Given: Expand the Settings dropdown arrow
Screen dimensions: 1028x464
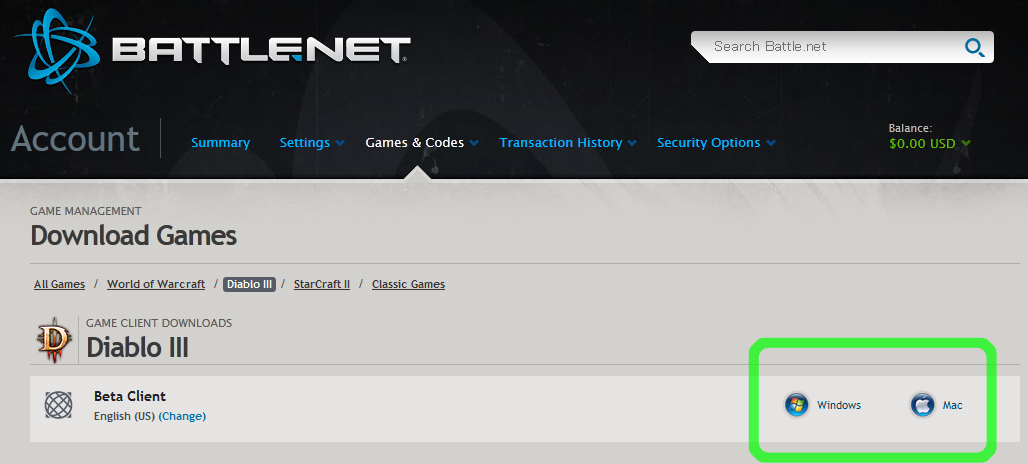Looking at the screenshot, I should click(340, 143).
